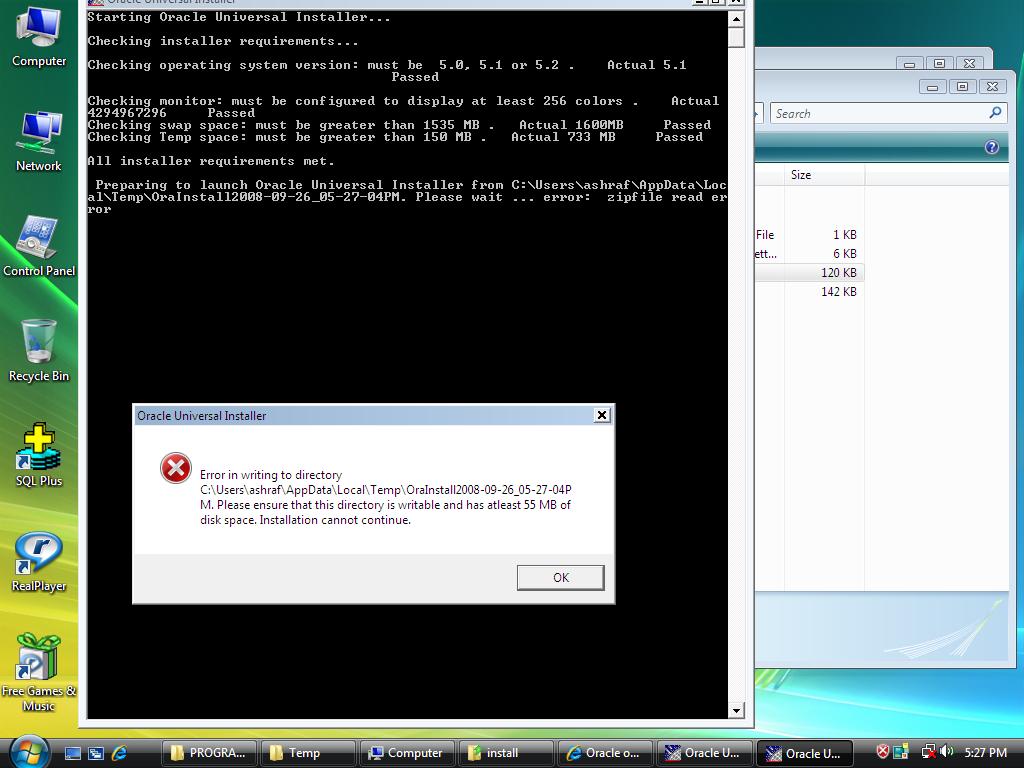The height and width of the screenshot is (768, 1024).
Task: Launch Internet Explorer from Quick Launch
Action: coord(120,753)
